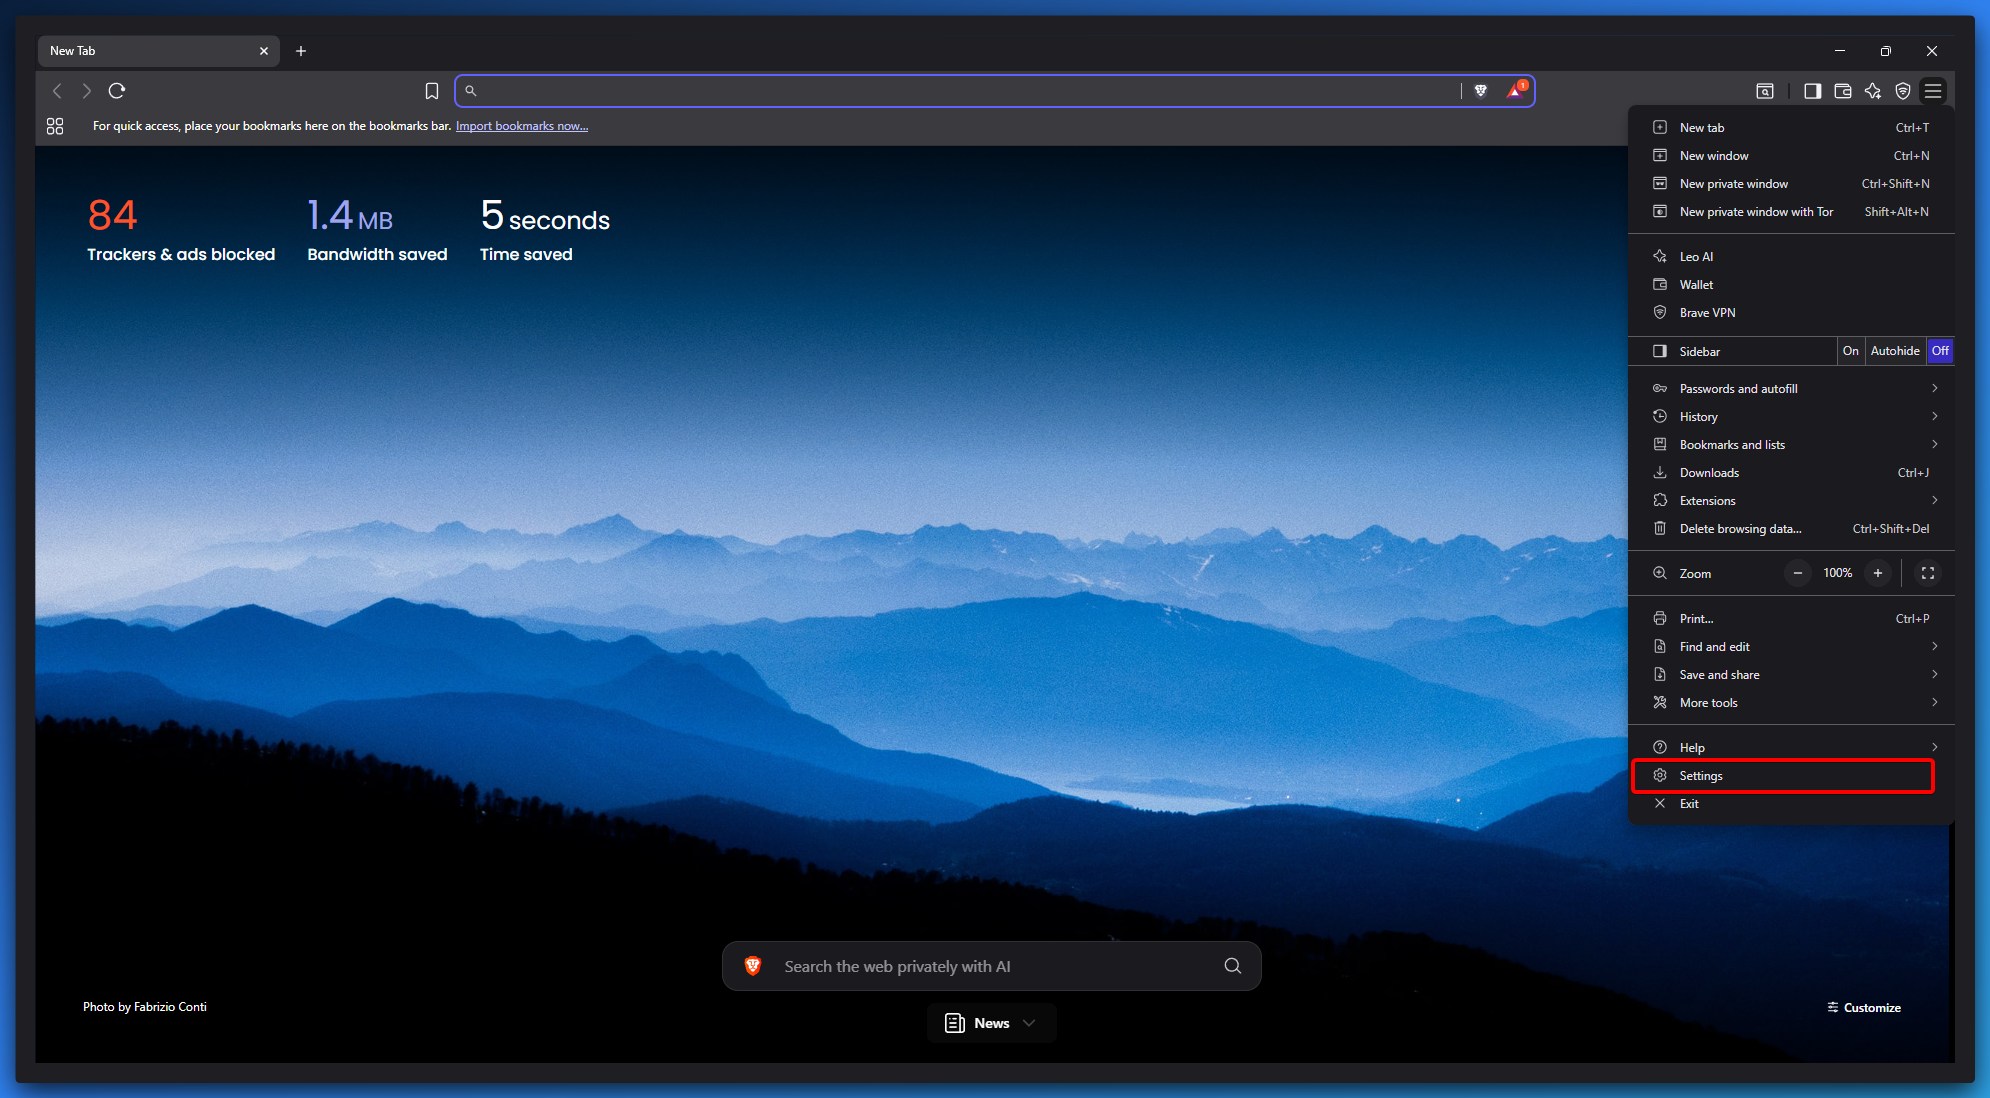Click the Leo AI toolbar icon

1873,91
